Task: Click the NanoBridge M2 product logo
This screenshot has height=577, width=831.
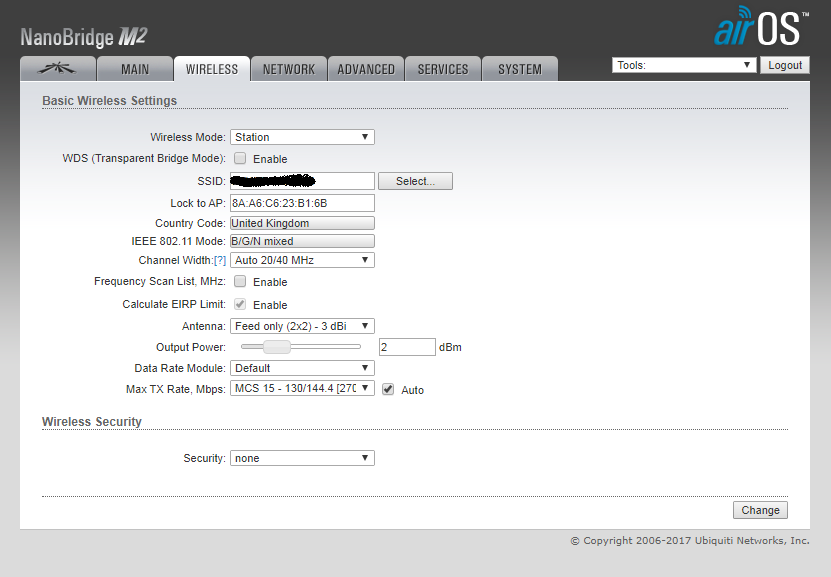Action: point(84,37)
